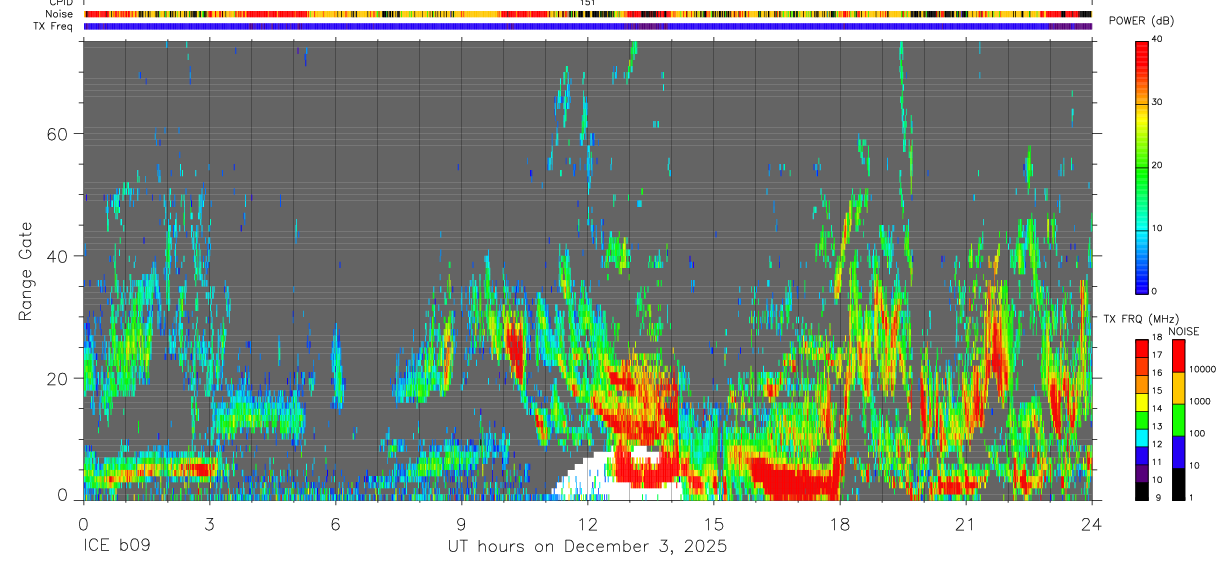The width and height of the screenshot is (1228, 567).
Task: Click the '100' label on the NOISE scale
Action: (x=1196, y=433)
